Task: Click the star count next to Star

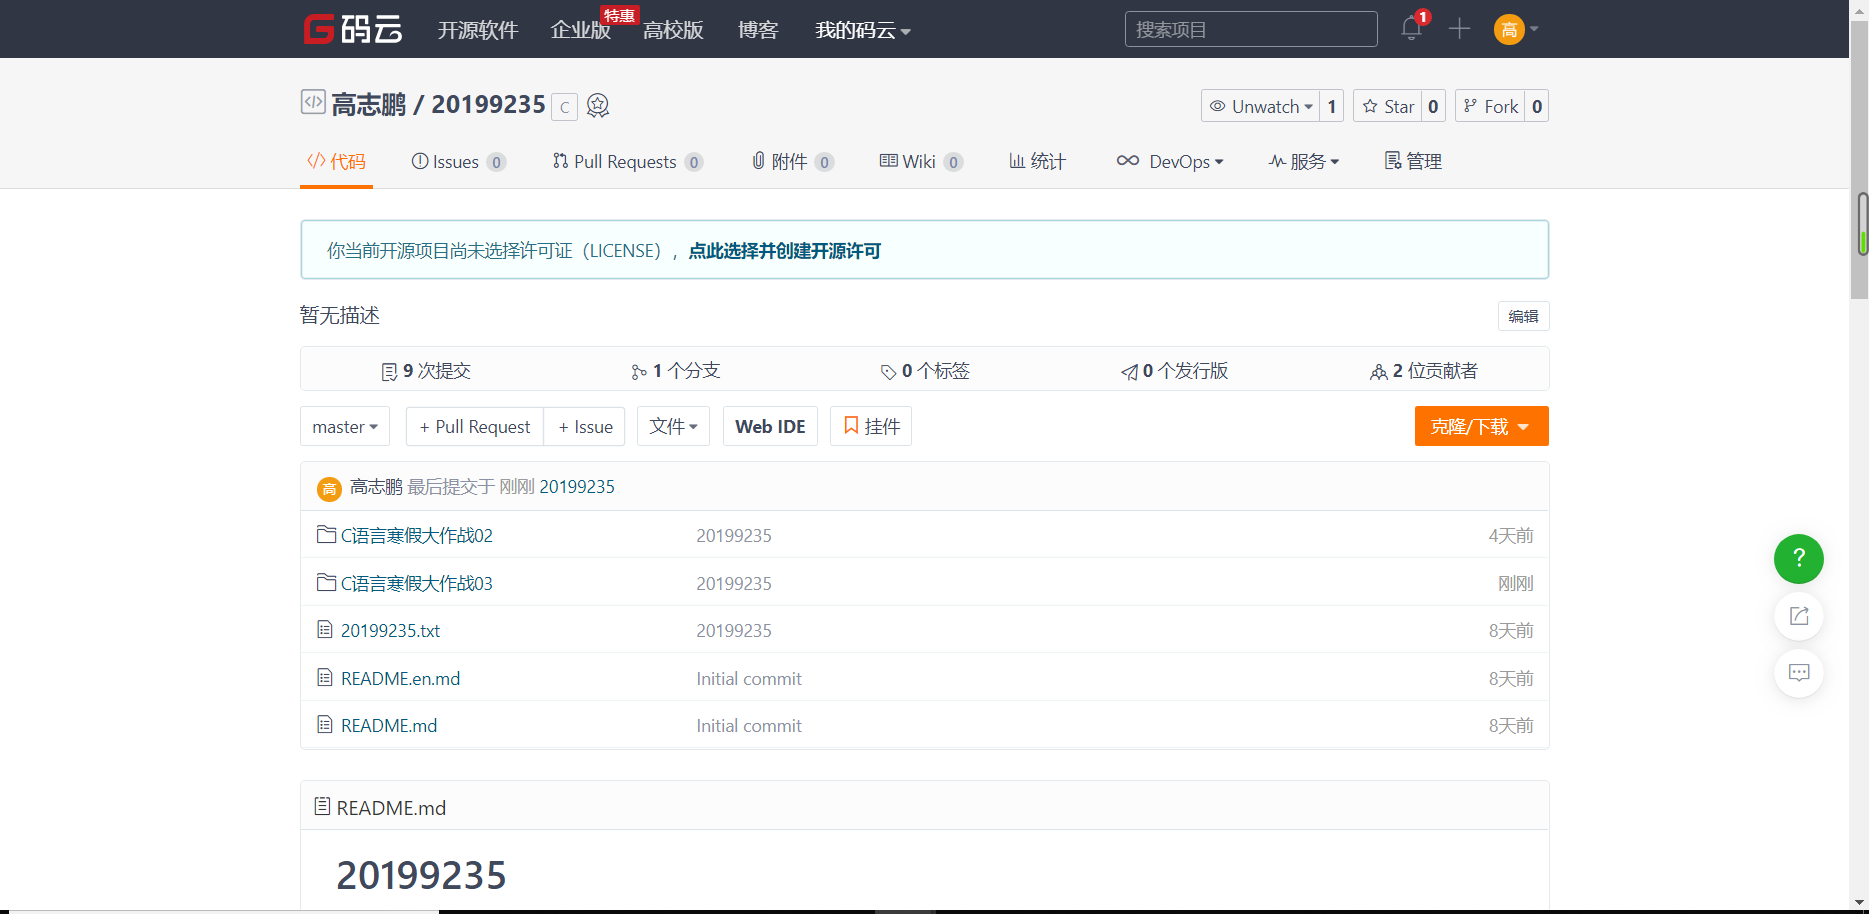Action: point(1433,106)
